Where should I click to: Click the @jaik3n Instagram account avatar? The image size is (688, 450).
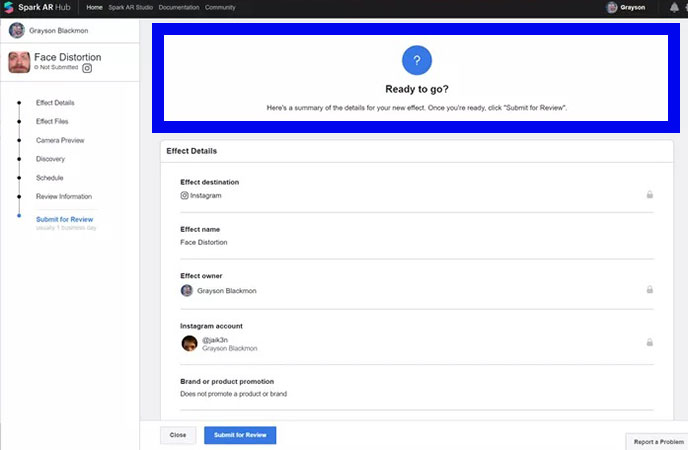(190, 343)
